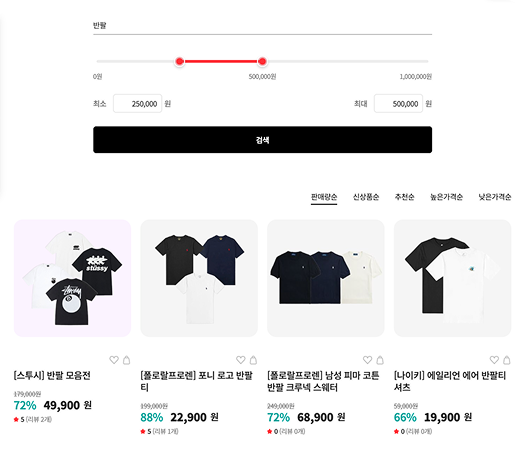
Task: Focus the 최대 price input field
Action: click(398, 104)
